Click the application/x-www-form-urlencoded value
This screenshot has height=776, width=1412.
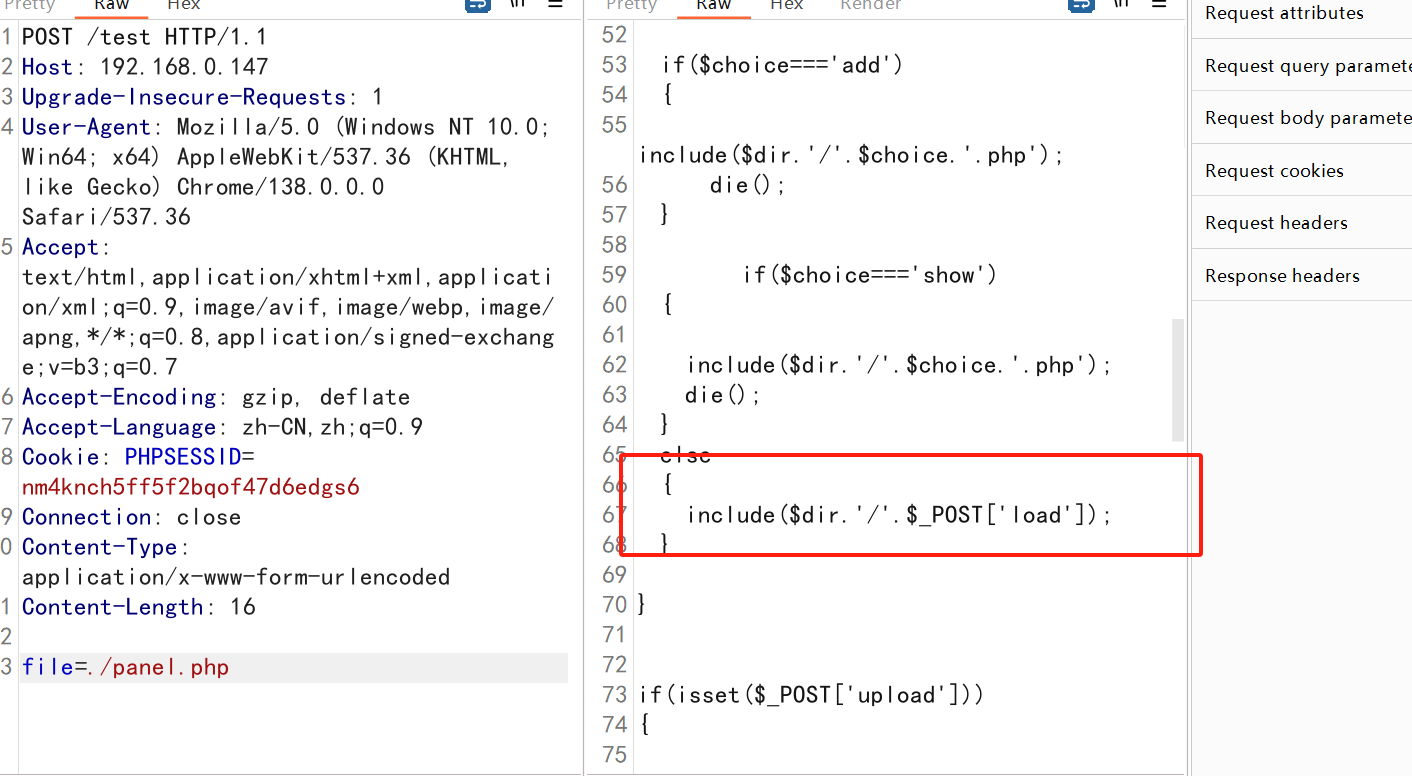point(236,577)
